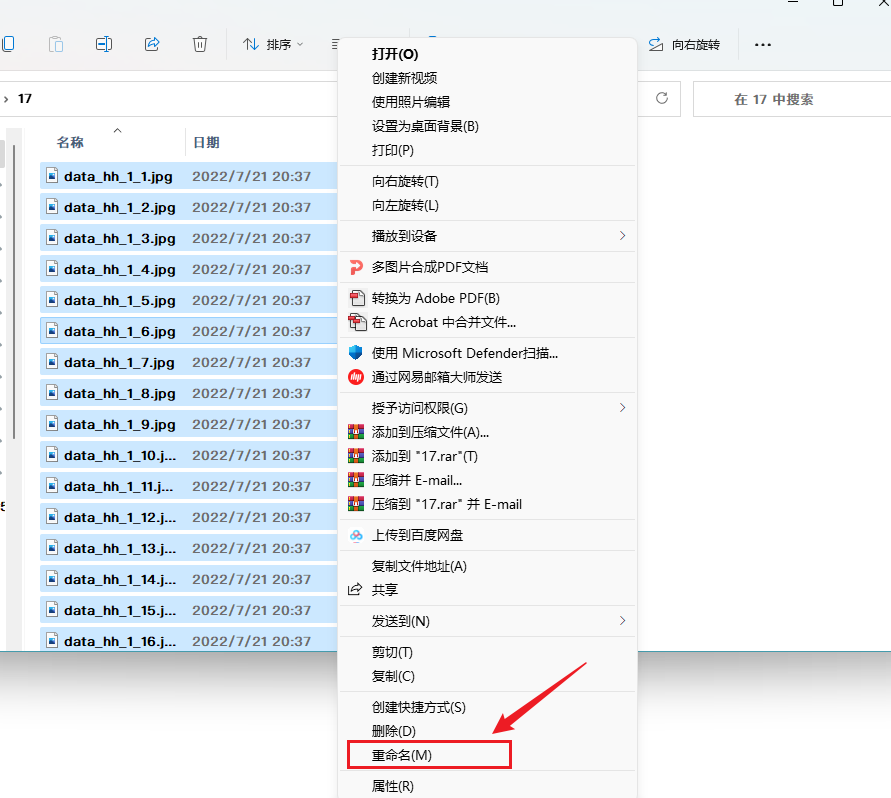891x798 pixels.
Task: Choose 打印(P) in context menu
Action: (393, 151)
